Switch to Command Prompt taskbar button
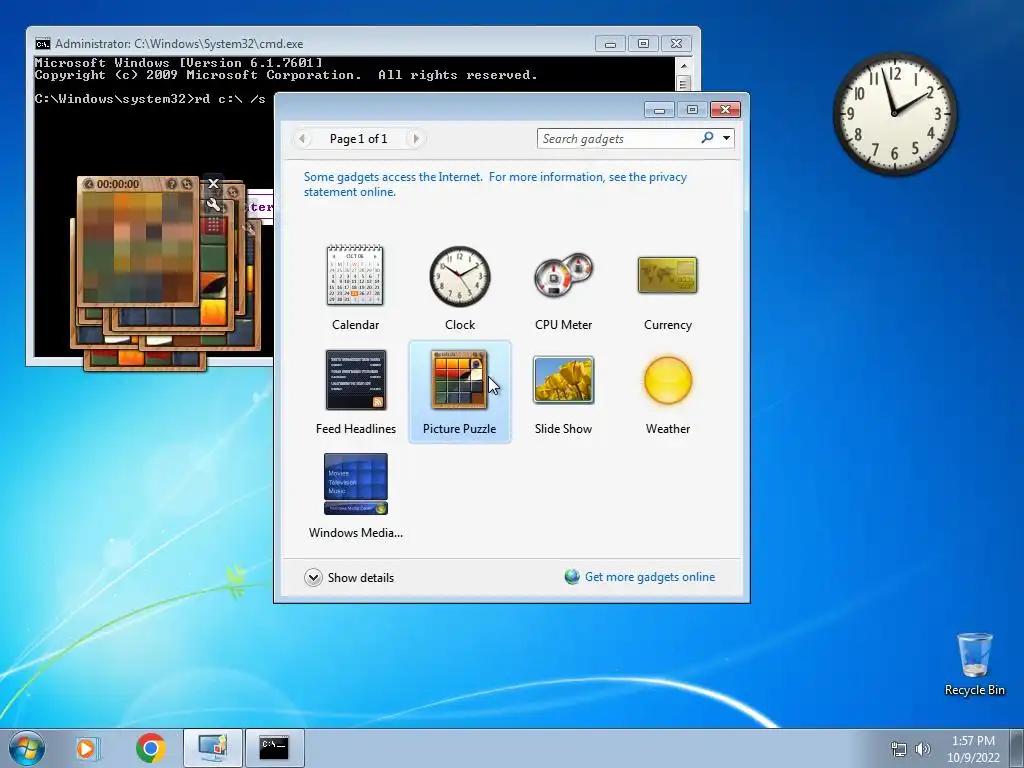Image resolution: width=1024 pixels, height=768 pixels. coord(274,748)
